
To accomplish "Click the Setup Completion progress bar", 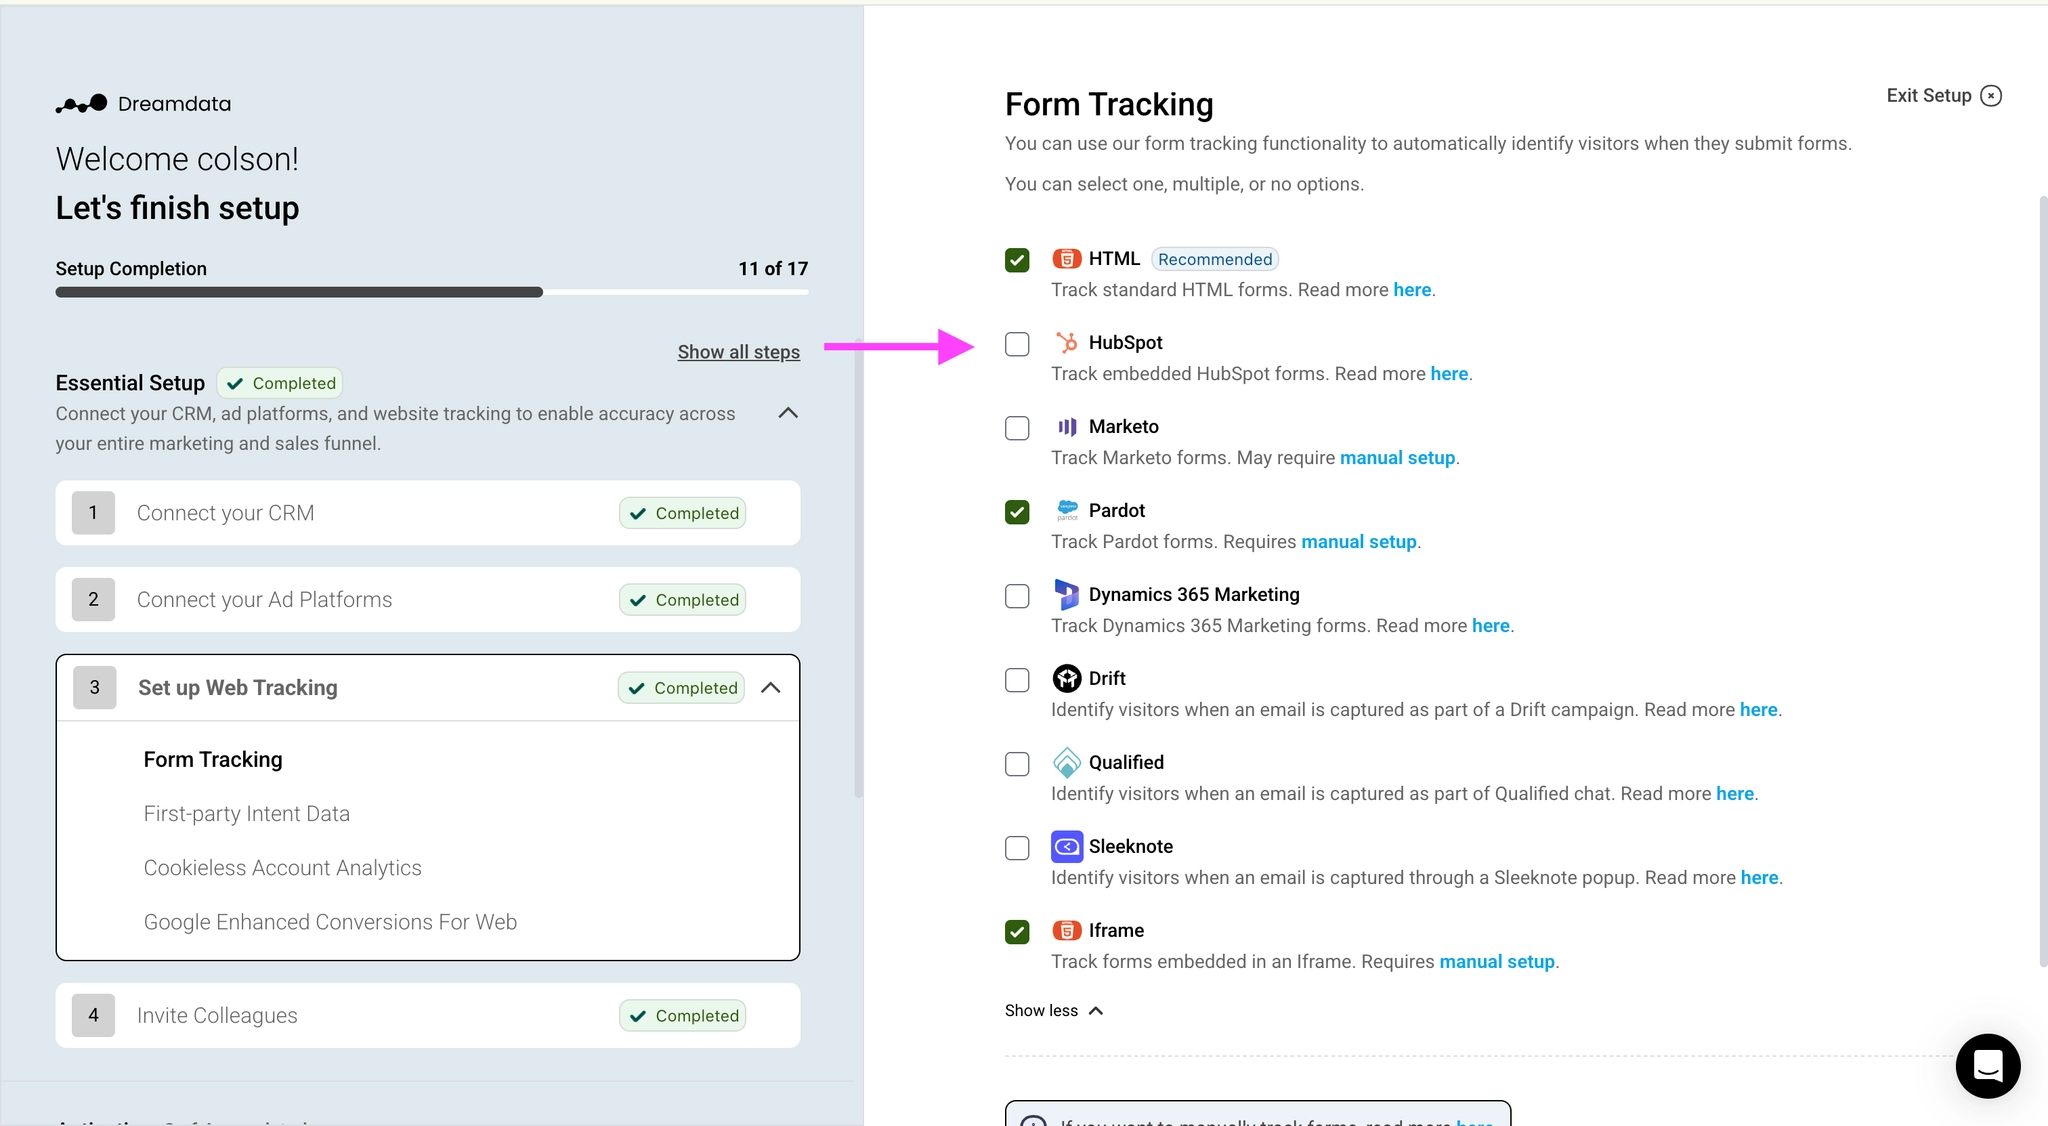I will coord(431,292).
